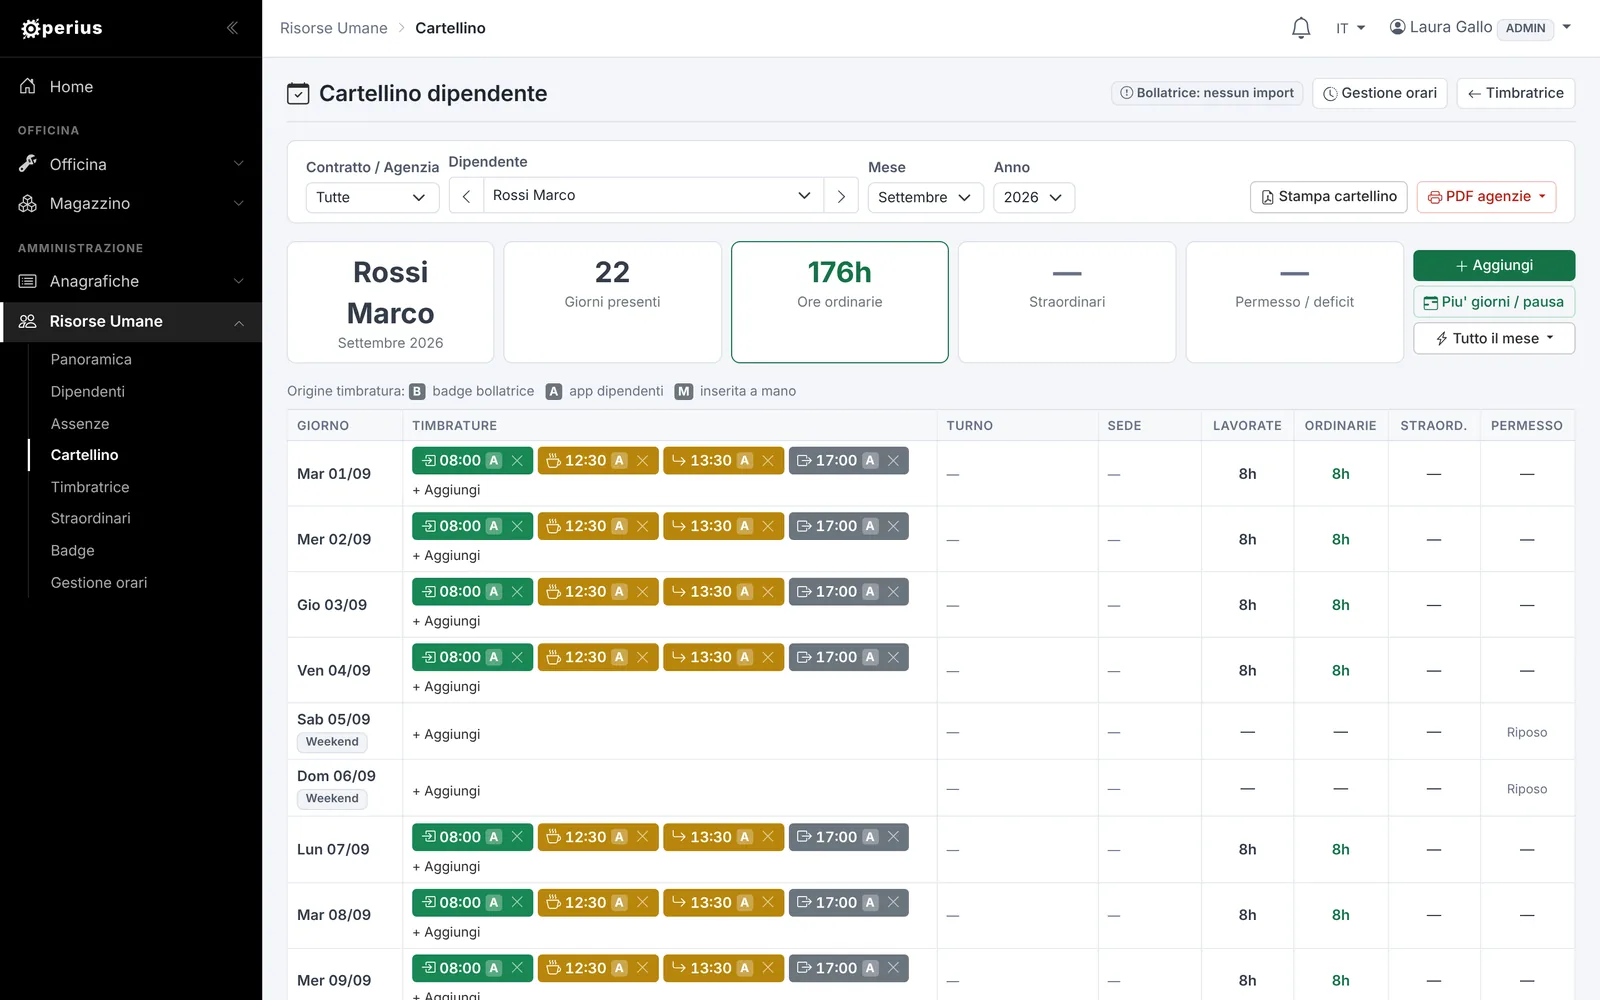The image size is (1600, 1000).
Task: Open the Anno 2026 dropdown
Action: 1033,197
